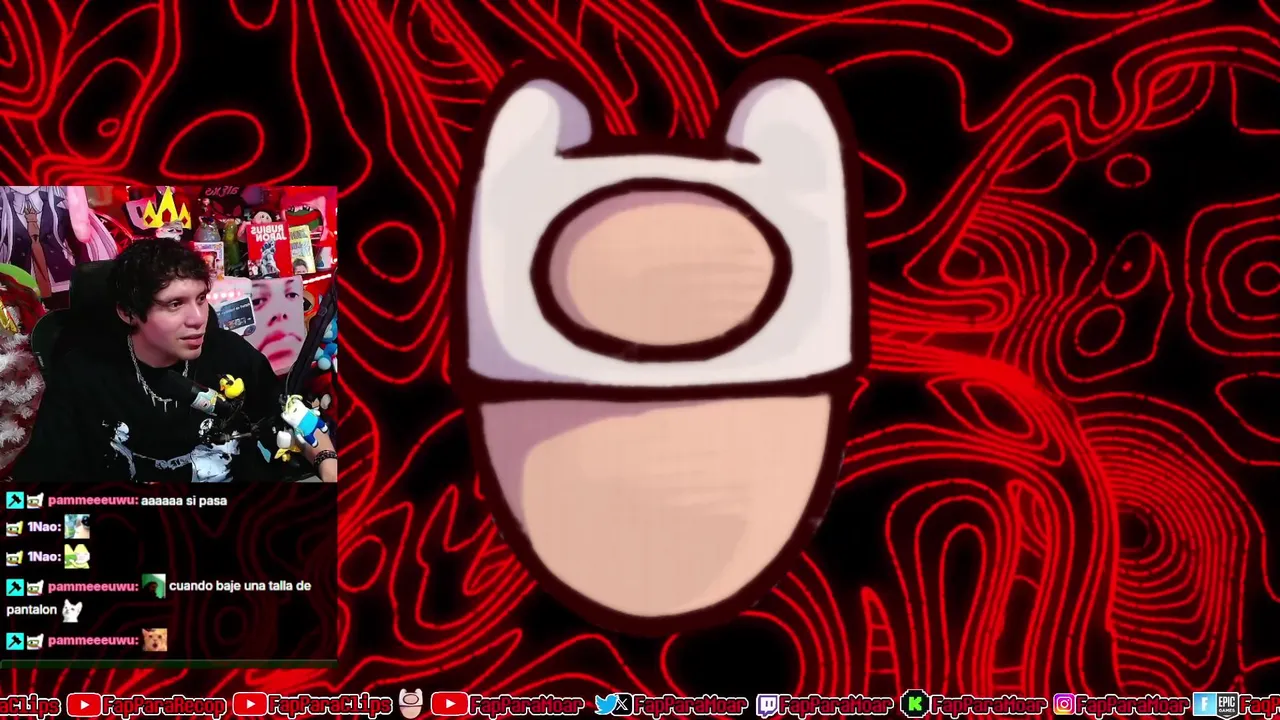Open the FapParaClips YouTube link text
This screenshot has width=1280, height=720.
(x=330, y=705)
